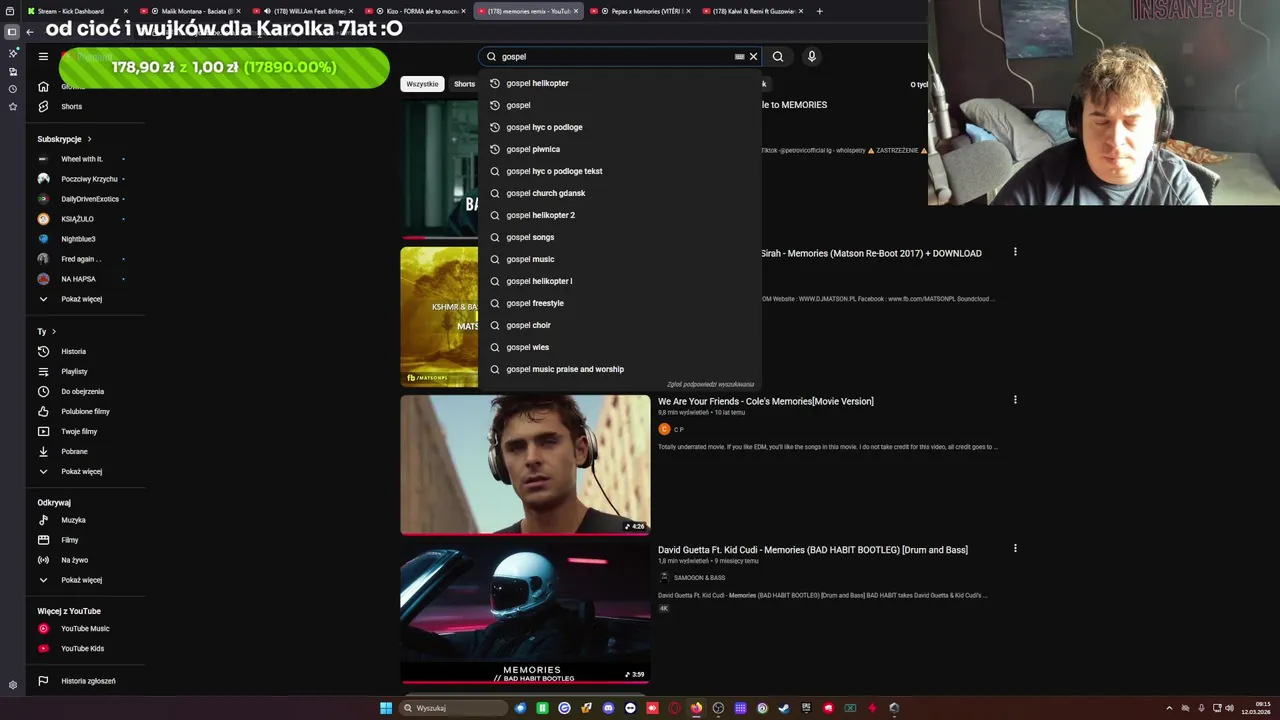Viewport: 1280px width, 720px height.
Task: Choose suggestion gospel hyc o podloge
Action: pos(620,127)
